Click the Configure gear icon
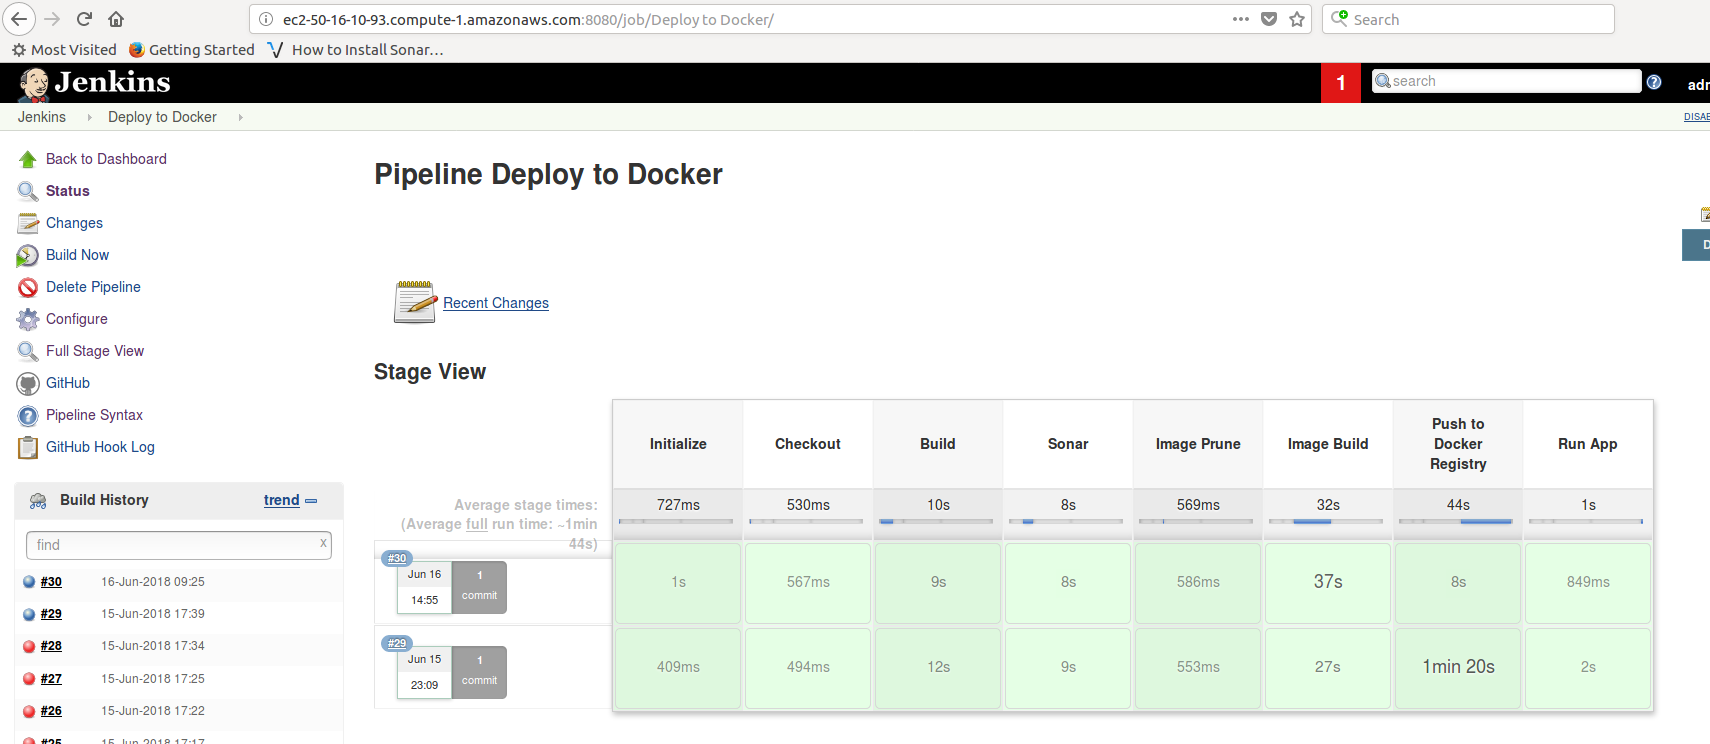The image size is (1710, 744). point(28,319)
